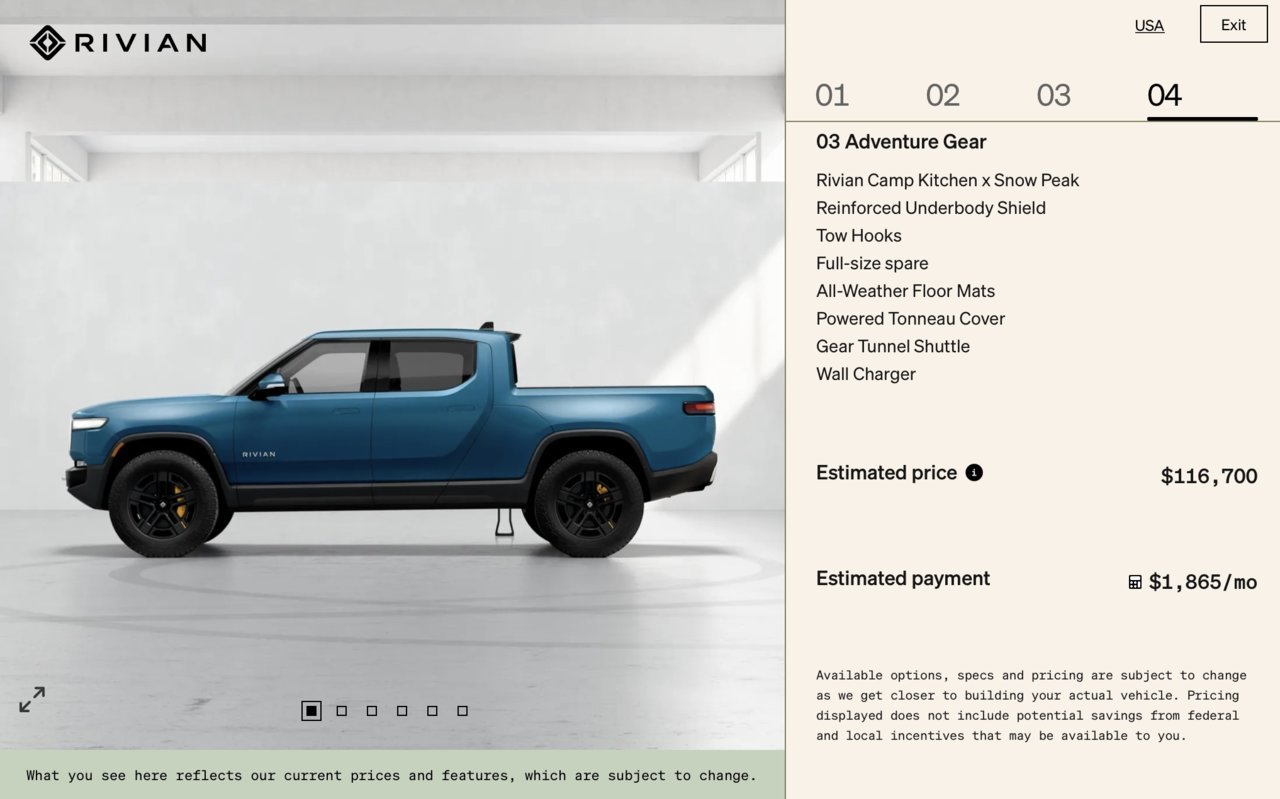Click Reinforced Underbody Shield item
Image resolution: width=1280 pixels, height=799 pixels.
[931, 208]
